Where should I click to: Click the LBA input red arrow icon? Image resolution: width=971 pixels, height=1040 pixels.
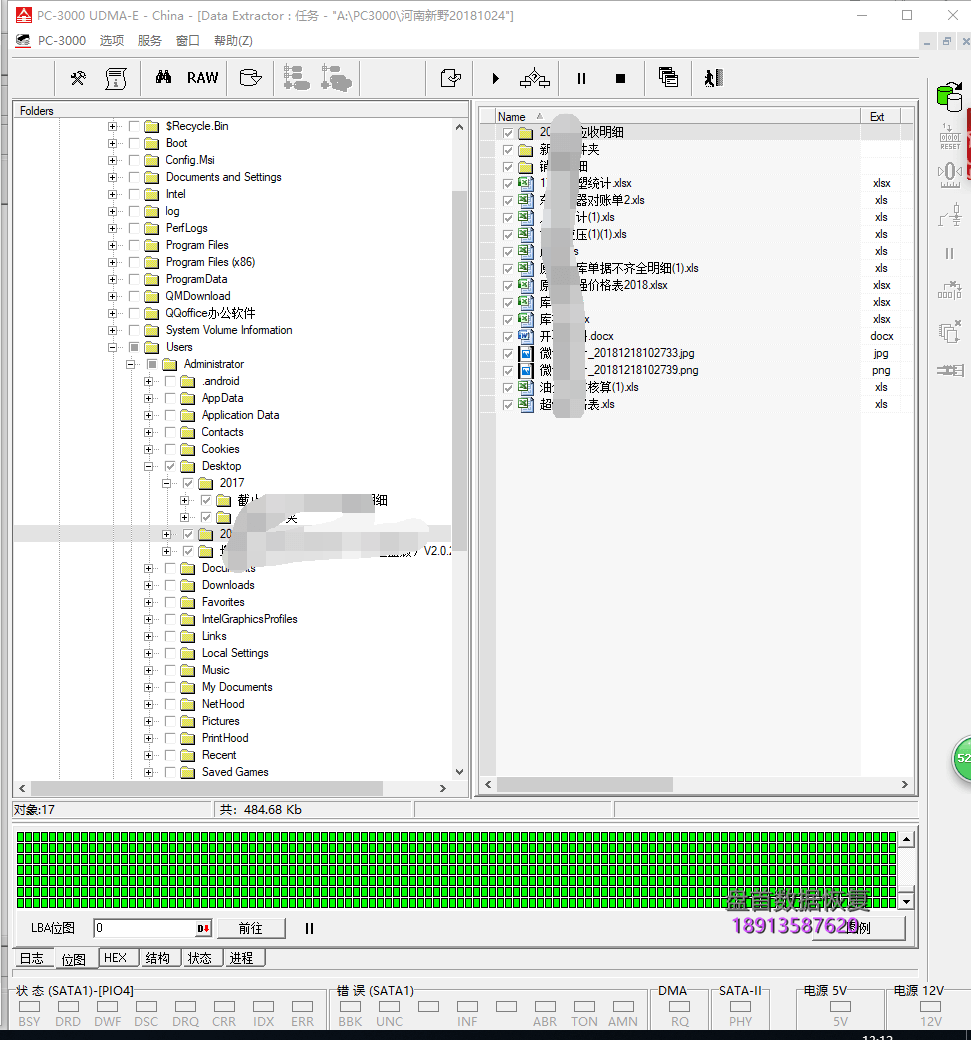203,929
